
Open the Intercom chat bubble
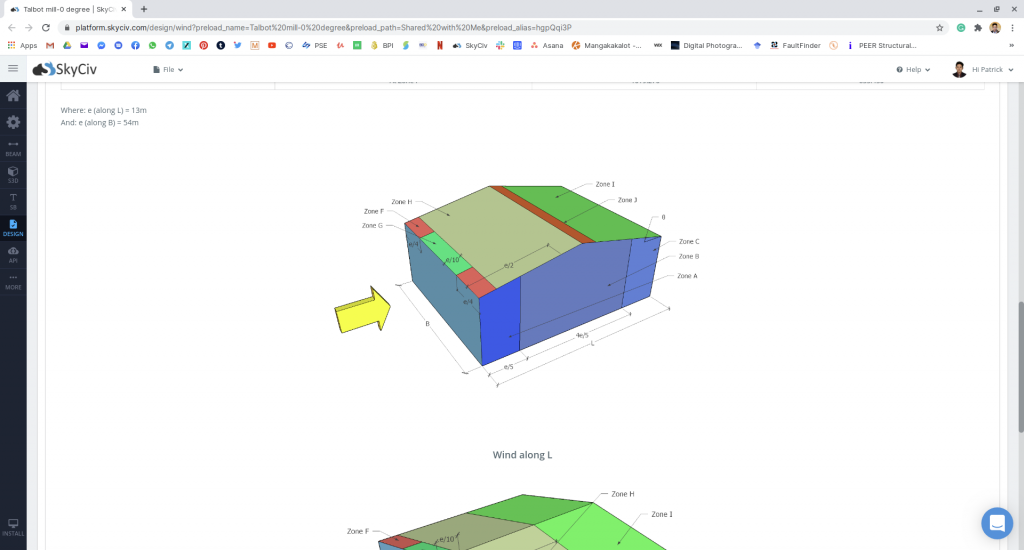point(997,523)
